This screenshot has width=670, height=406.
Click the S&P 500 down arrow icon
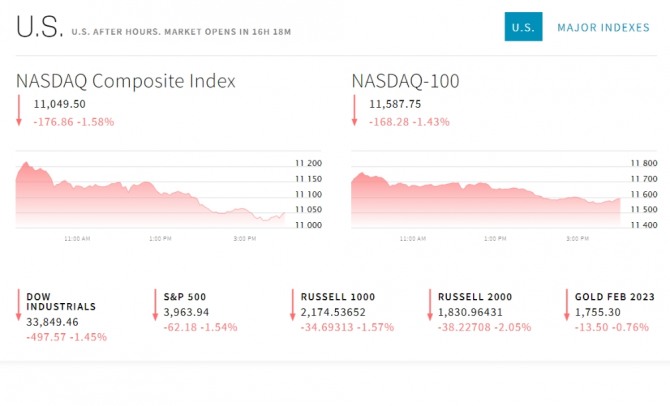tap(155, 305)
